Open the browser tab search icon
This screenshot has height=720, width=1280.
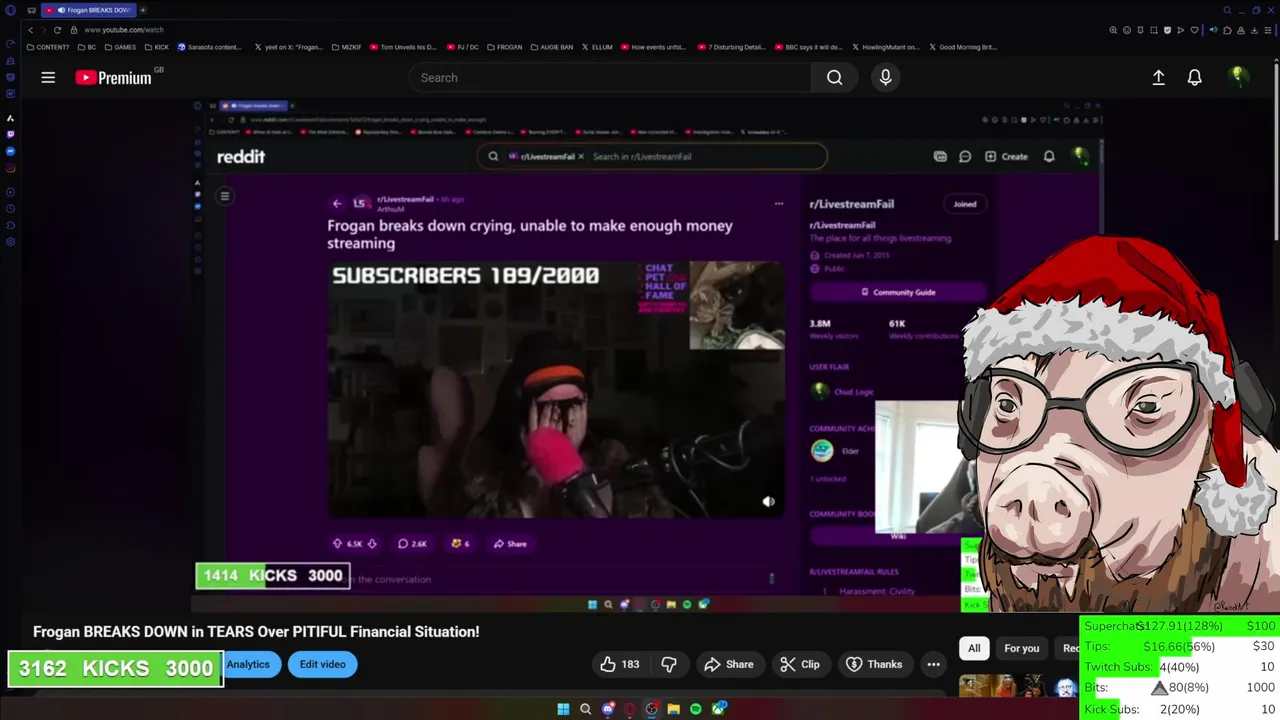[x=1227, y=10]
